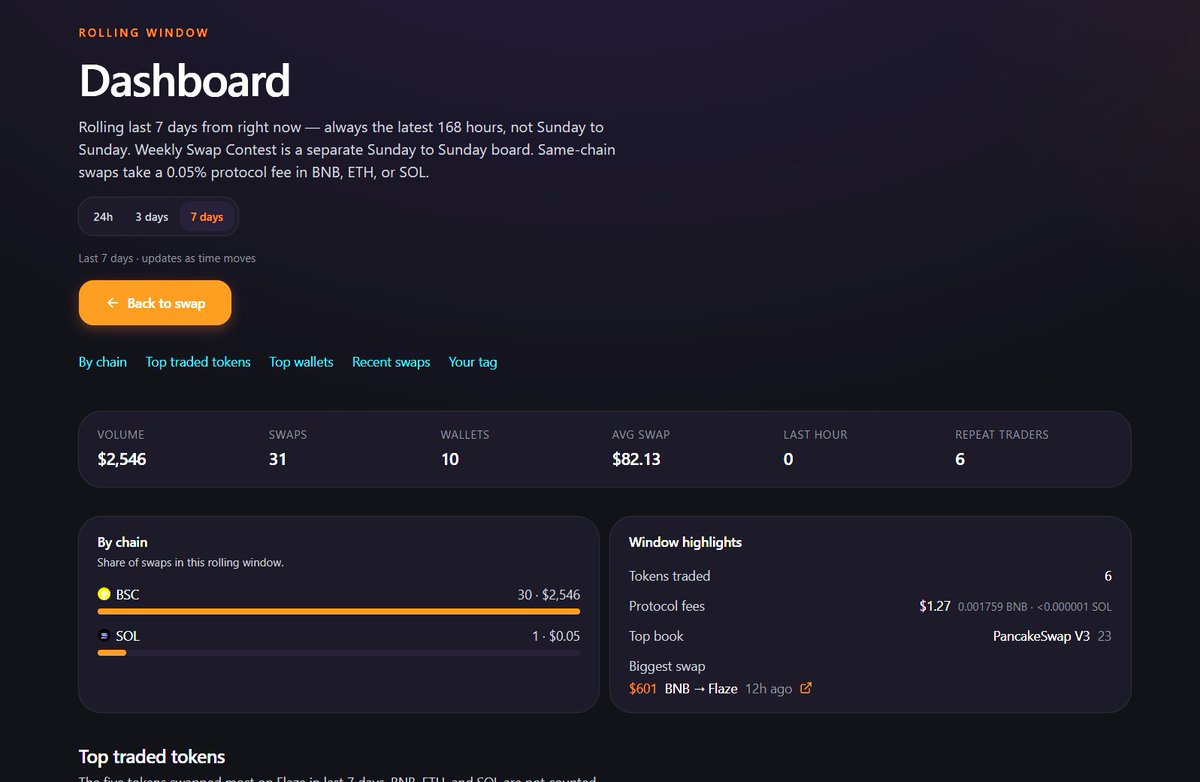This screenshot has width=1200, height=782.
Task: Open the Your tag link
Action: pyautogui.click(x=473, y=362)
